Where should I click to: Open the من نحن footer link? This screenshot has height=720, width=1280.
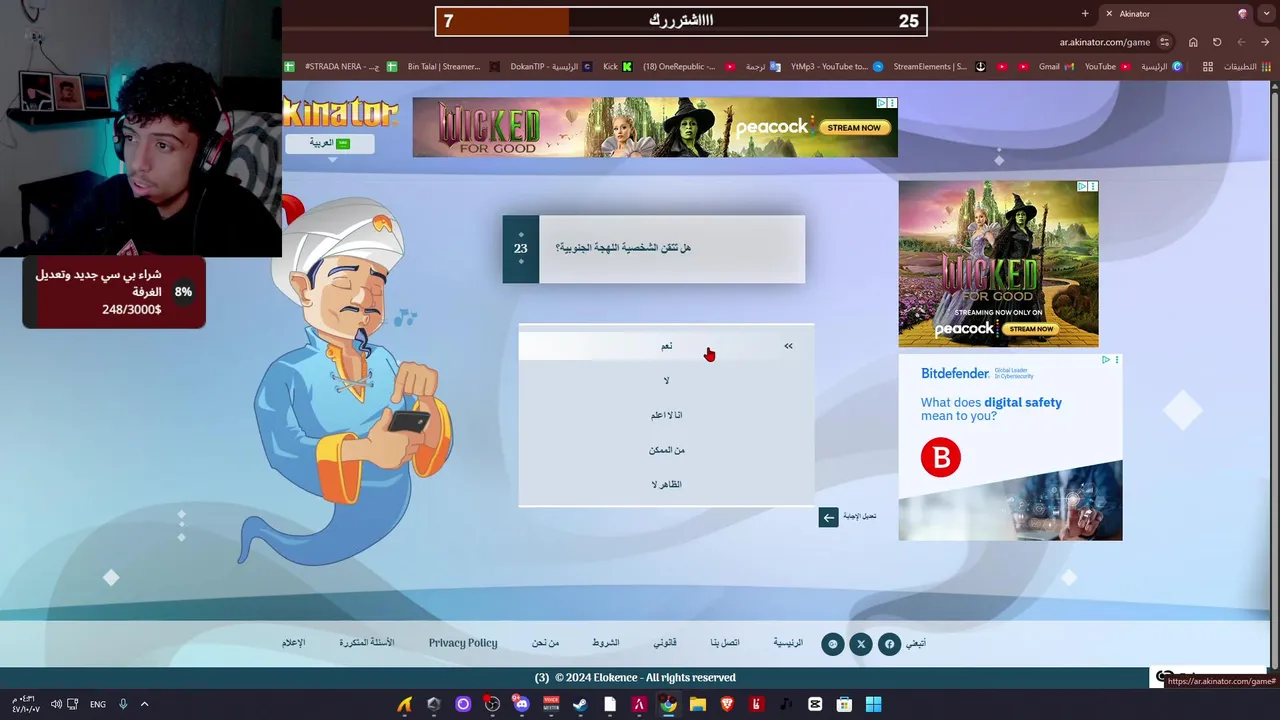coord(545,643)
